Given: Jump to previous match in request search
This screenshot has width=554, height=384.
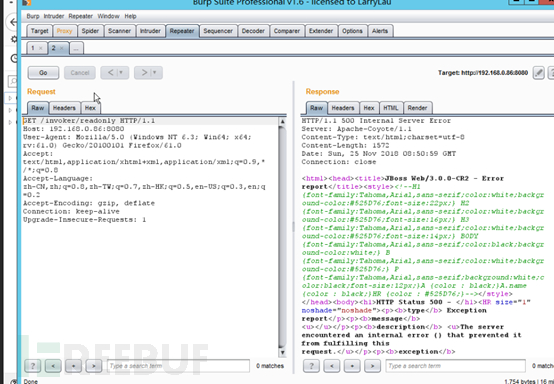Looking at the screenshot, I should tap(53, 366).
